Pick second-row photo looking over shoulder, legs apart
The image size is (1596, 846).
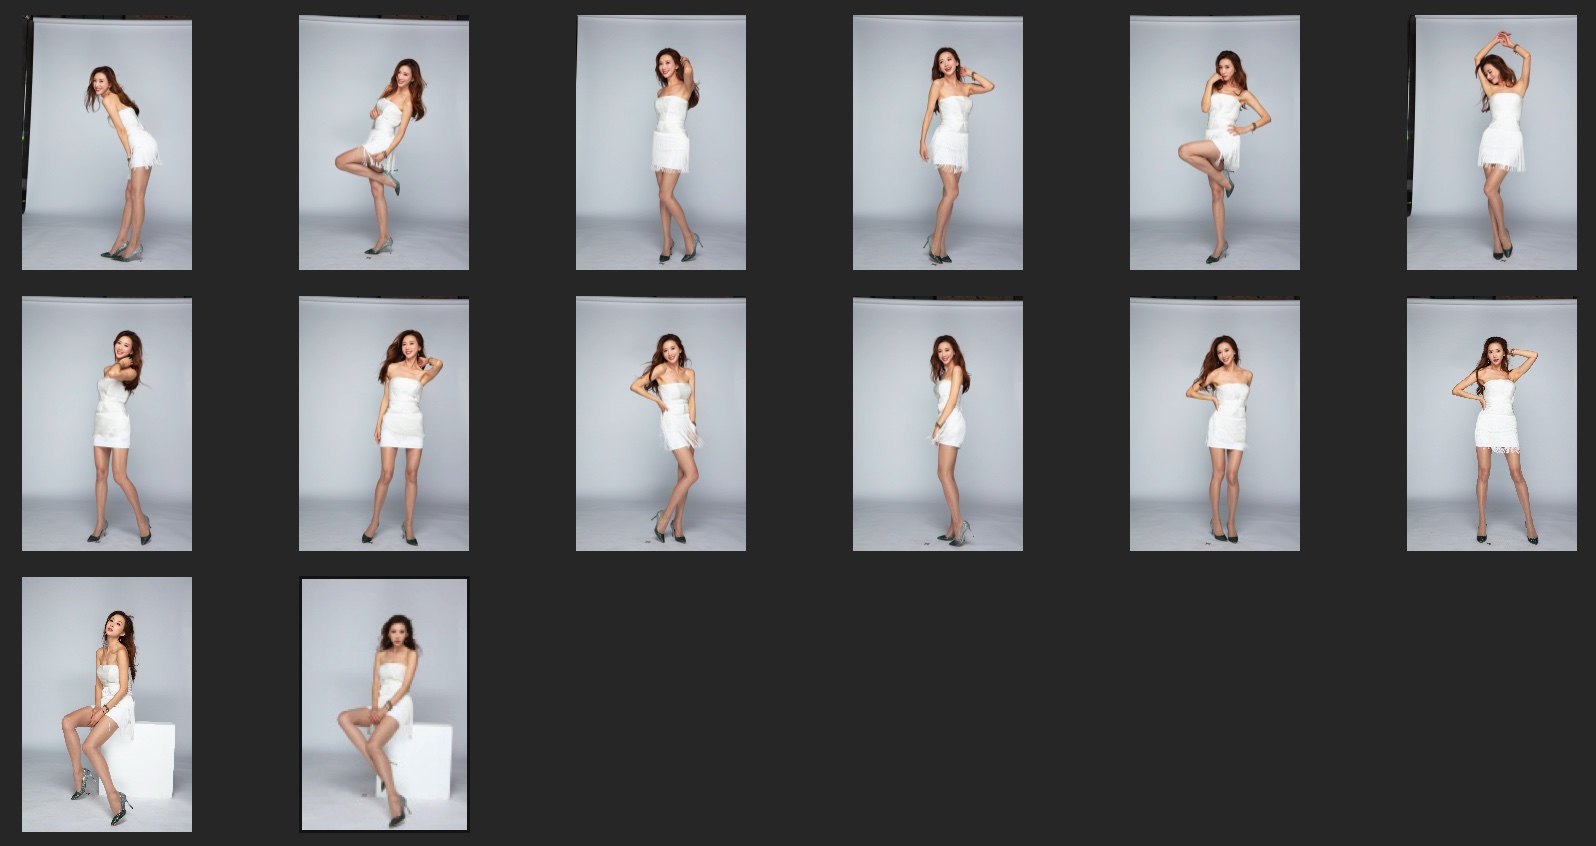(107, 424)
